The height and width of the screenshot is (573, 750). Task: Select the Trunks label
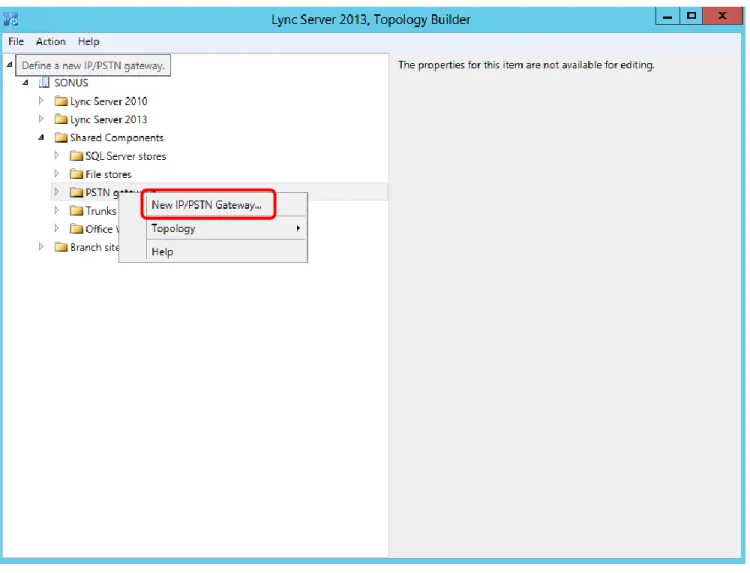[101, 211]
